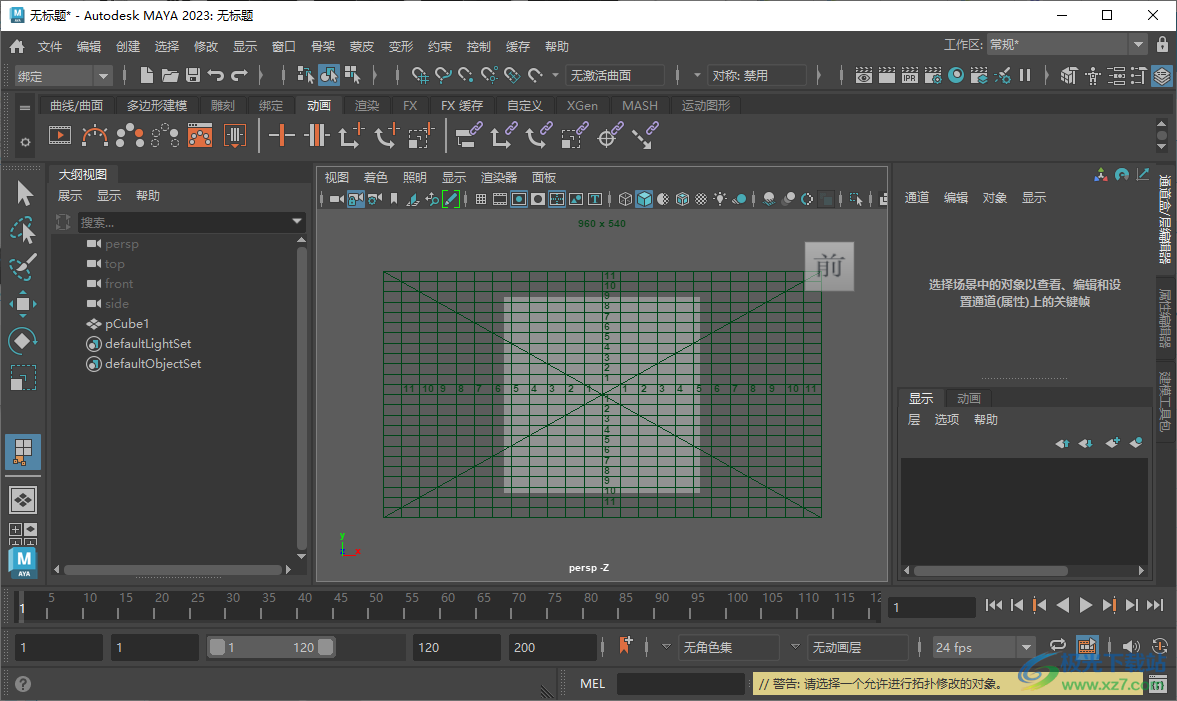Click the Ghost shelf icon with orange dot
Screen dimensions: 1177x701
(130, 136)
